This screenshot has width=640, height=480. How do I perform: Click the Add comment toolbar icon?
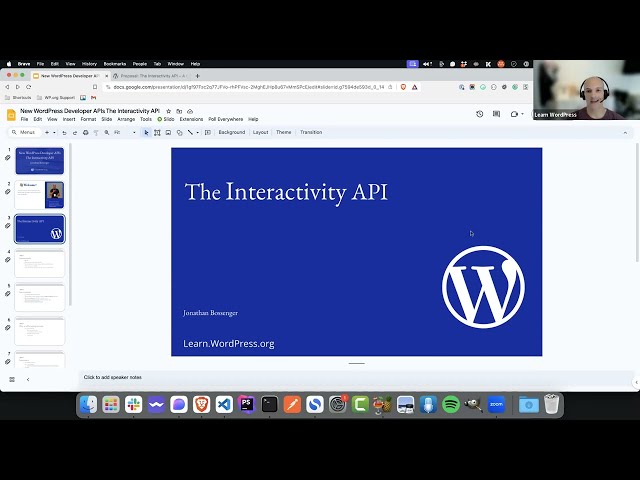click(x=208, y=133)
